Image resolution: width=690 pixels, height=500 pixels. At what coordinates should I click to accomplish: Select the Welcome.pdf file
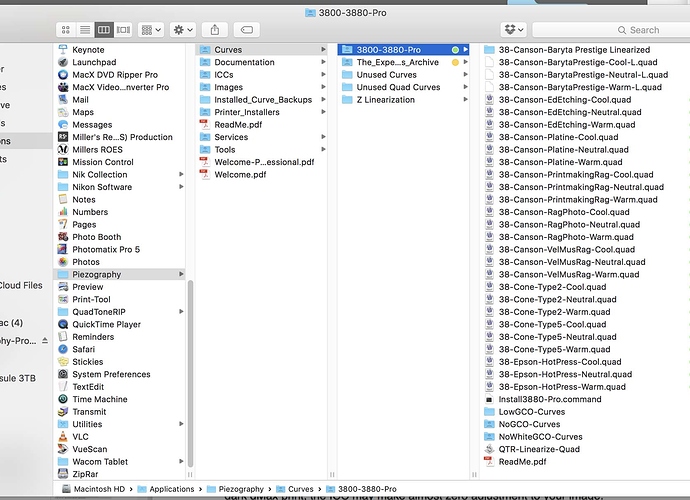tap(262, 175)
